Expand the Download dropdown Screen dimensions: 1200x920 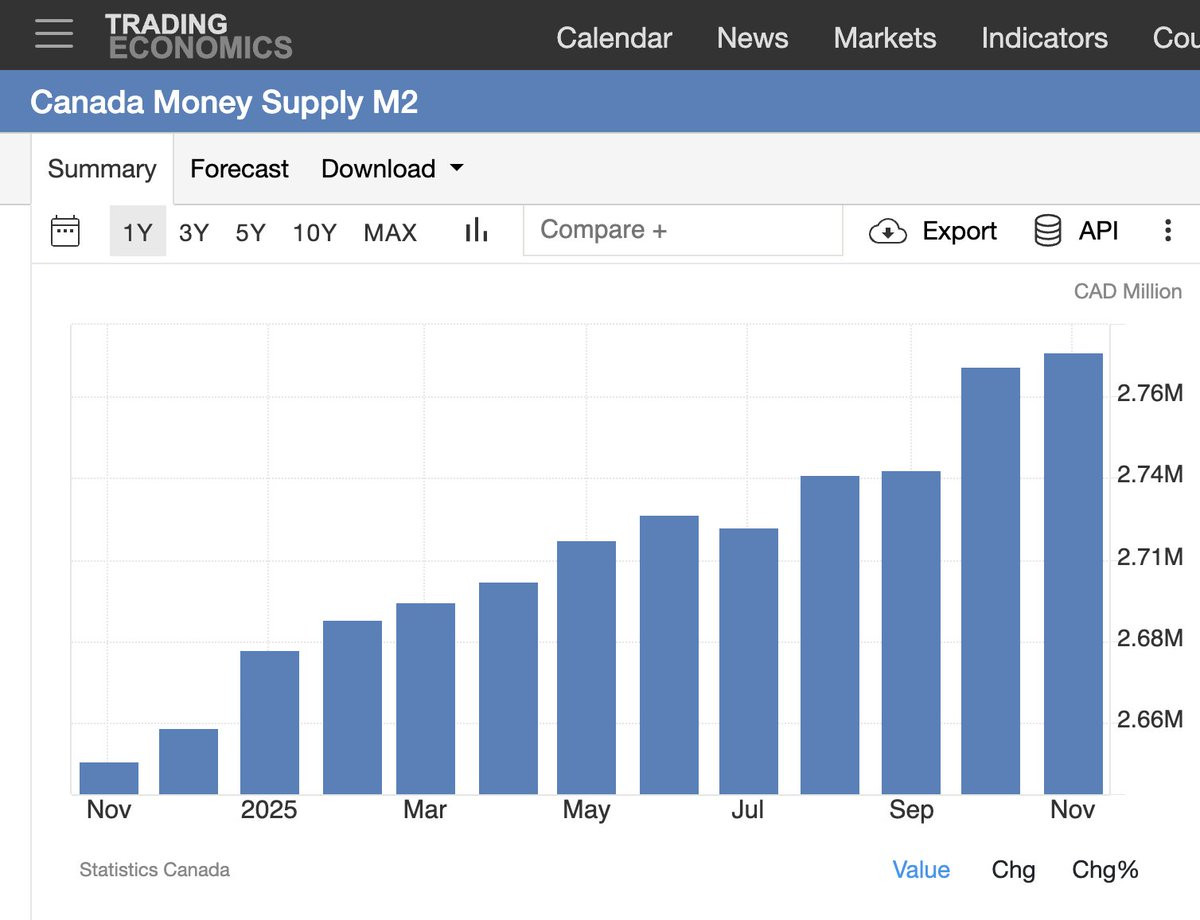point(392,169)
